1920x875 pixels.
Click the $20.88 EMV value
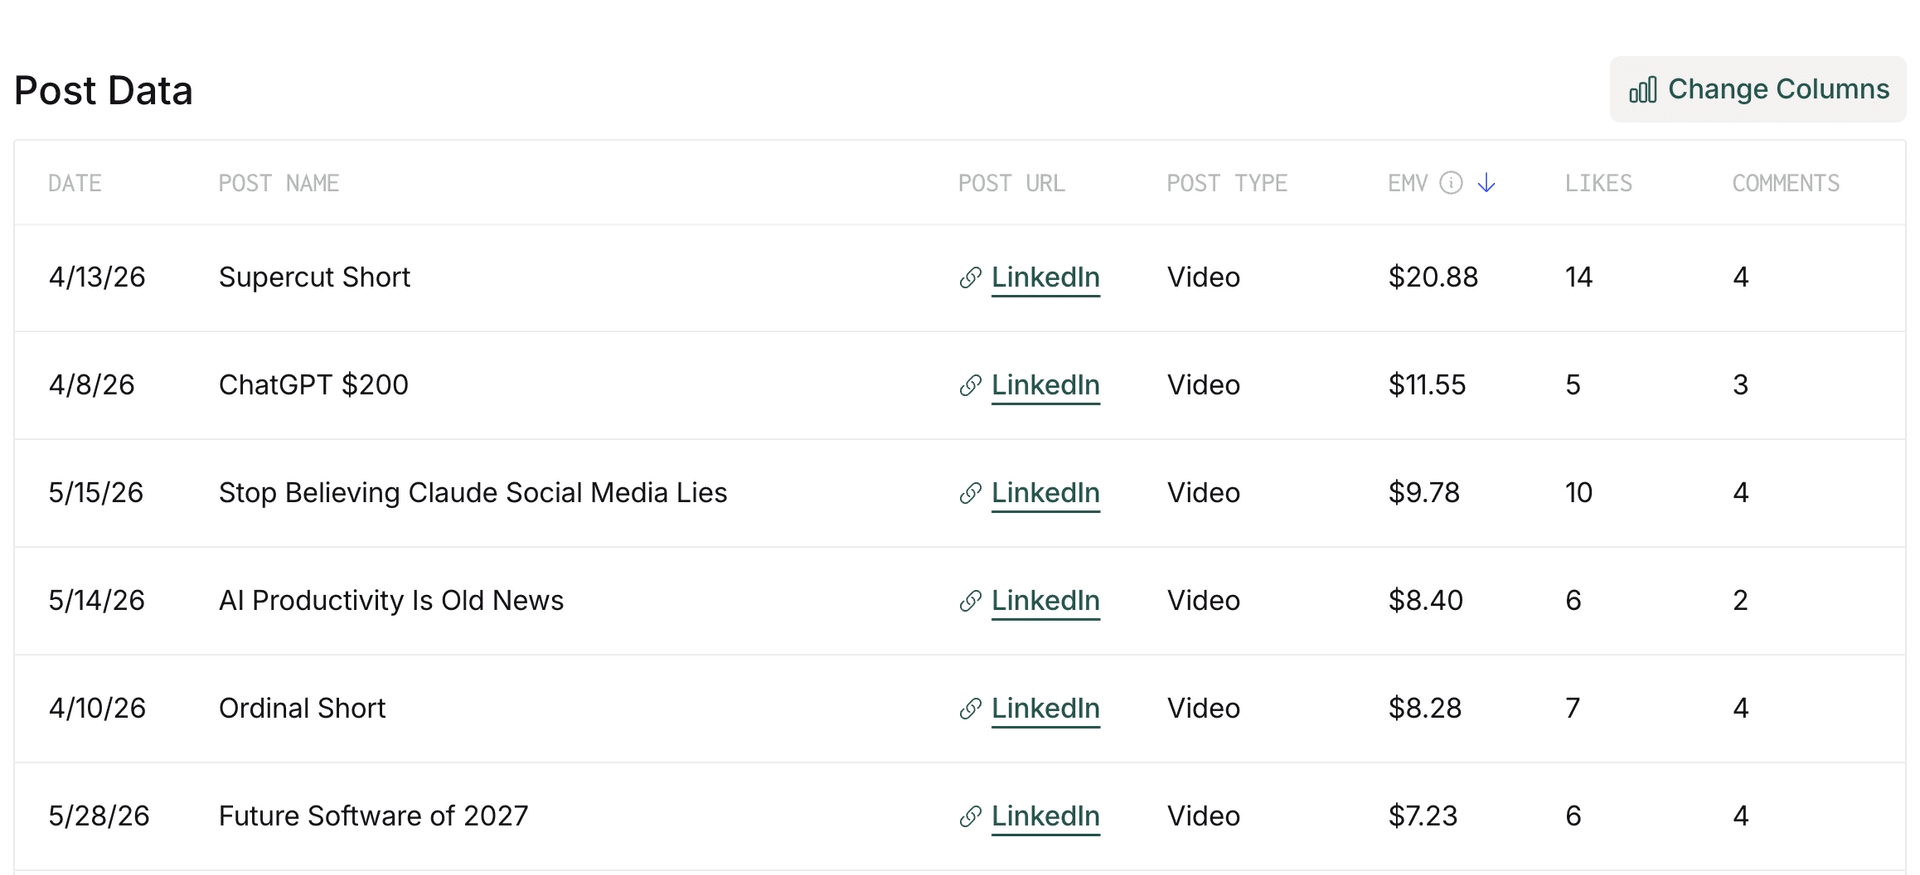coord(1433,277)
